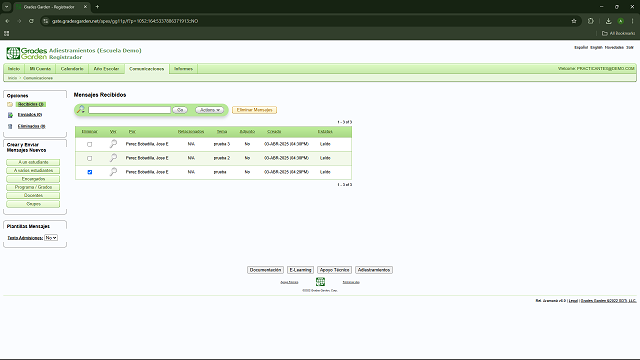Open the Actions dropdown menu
640x360 pixels.
click(x=210, y=110)
